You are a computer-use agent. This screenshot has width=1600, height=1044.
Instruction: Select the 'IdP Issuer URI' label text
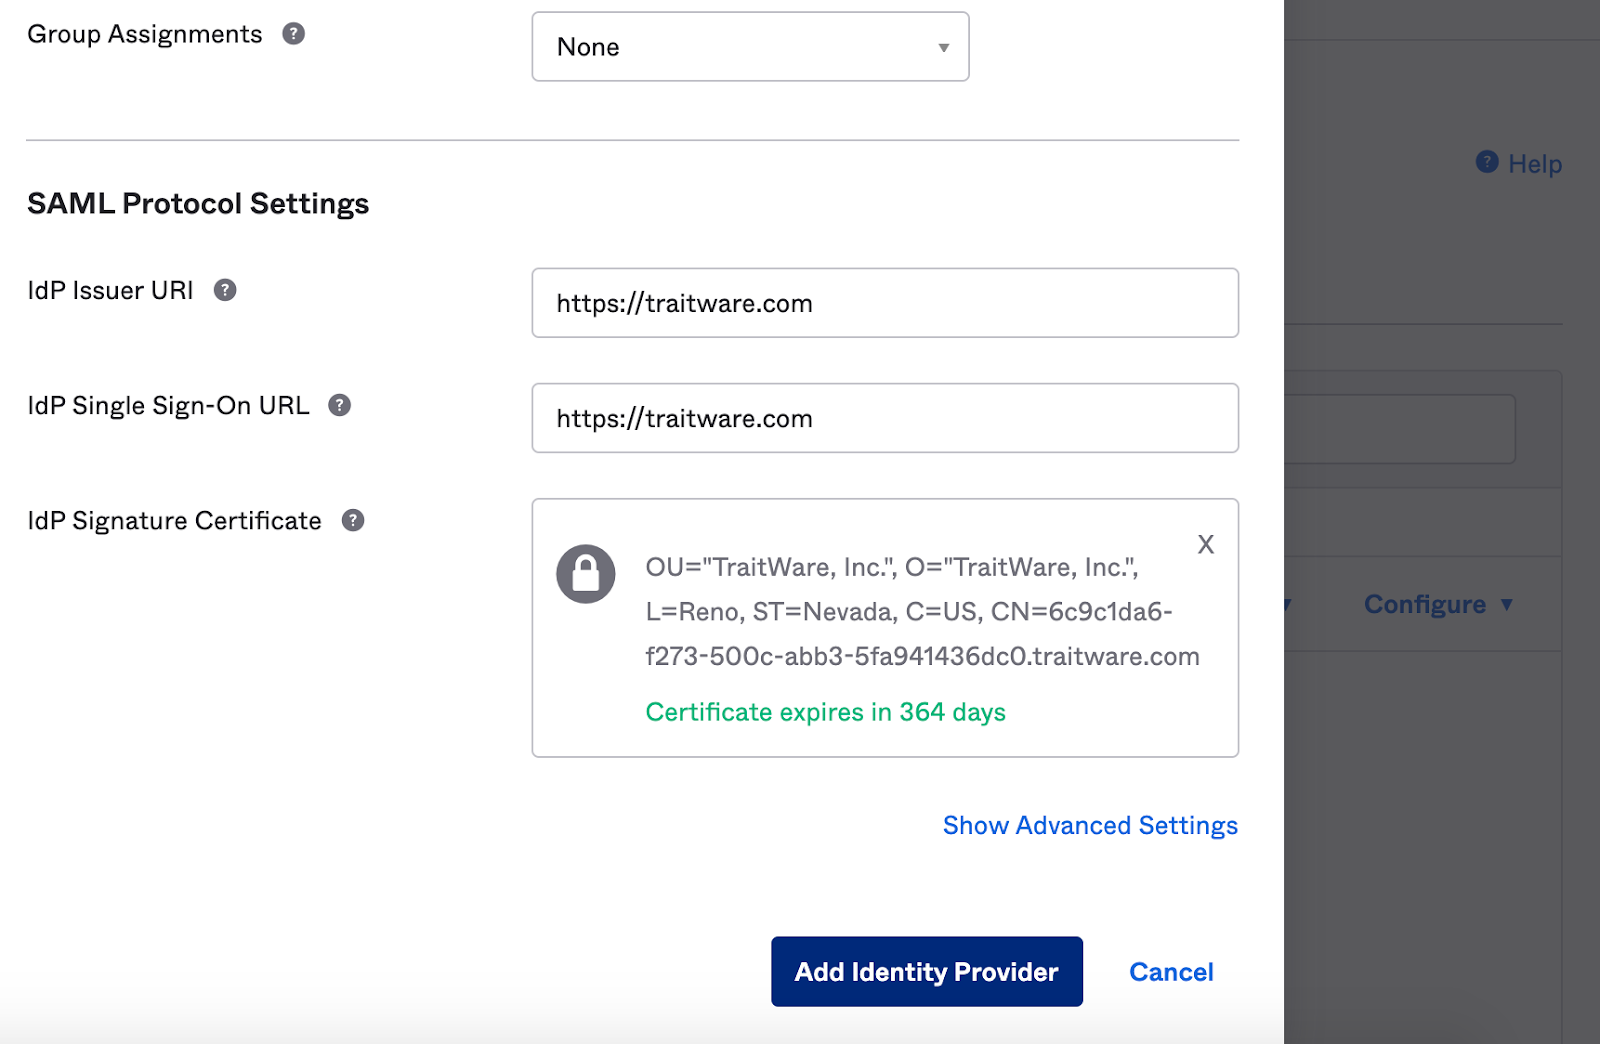click(110, 291)
